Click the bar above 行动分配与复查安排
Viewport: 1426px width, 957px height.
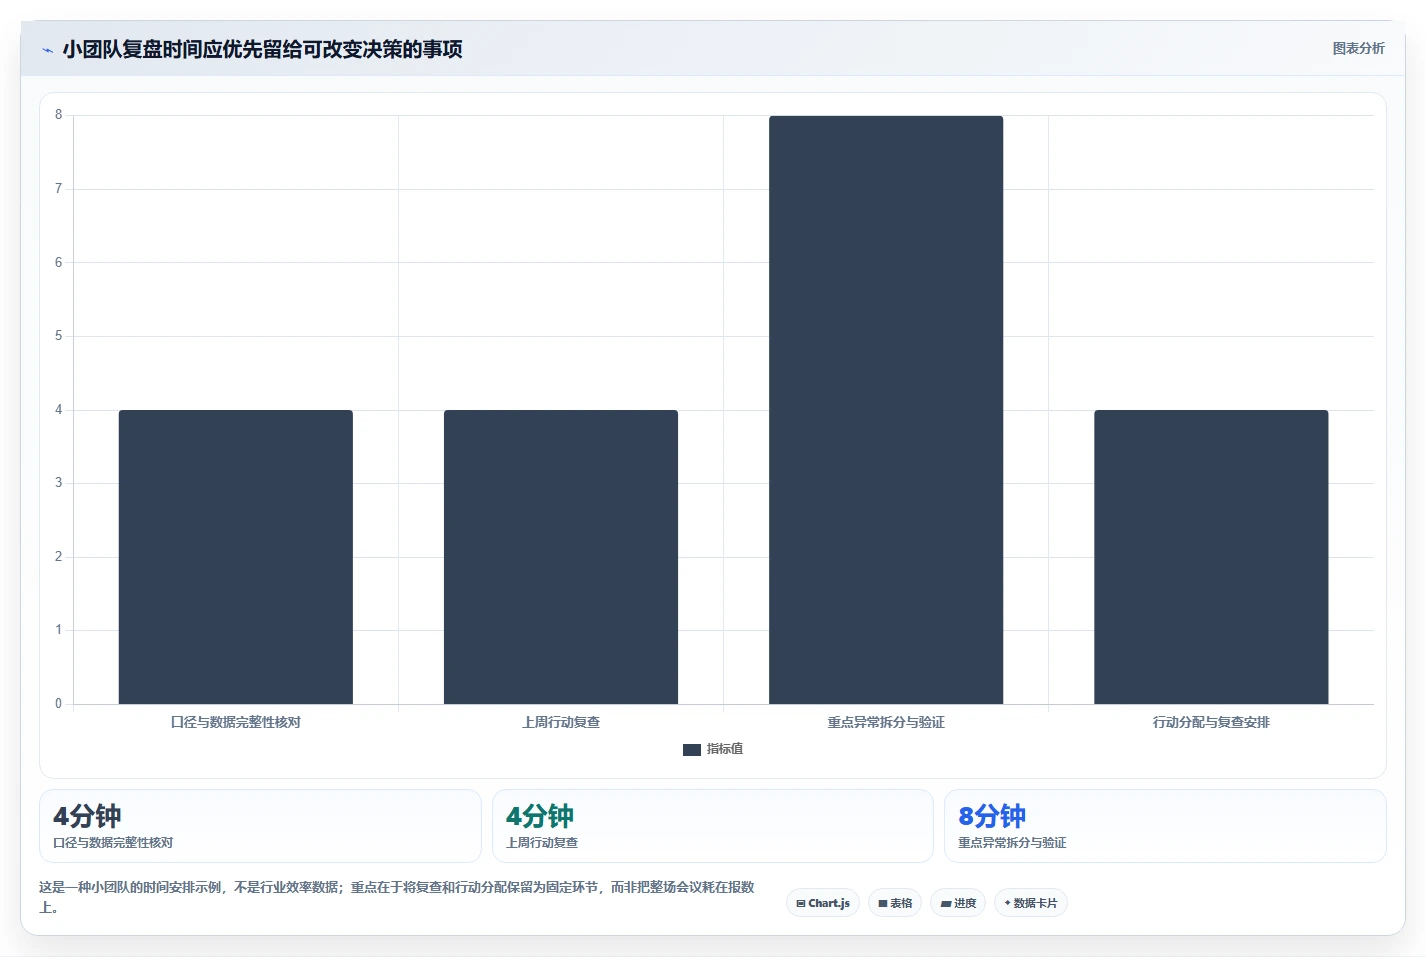1211,557
